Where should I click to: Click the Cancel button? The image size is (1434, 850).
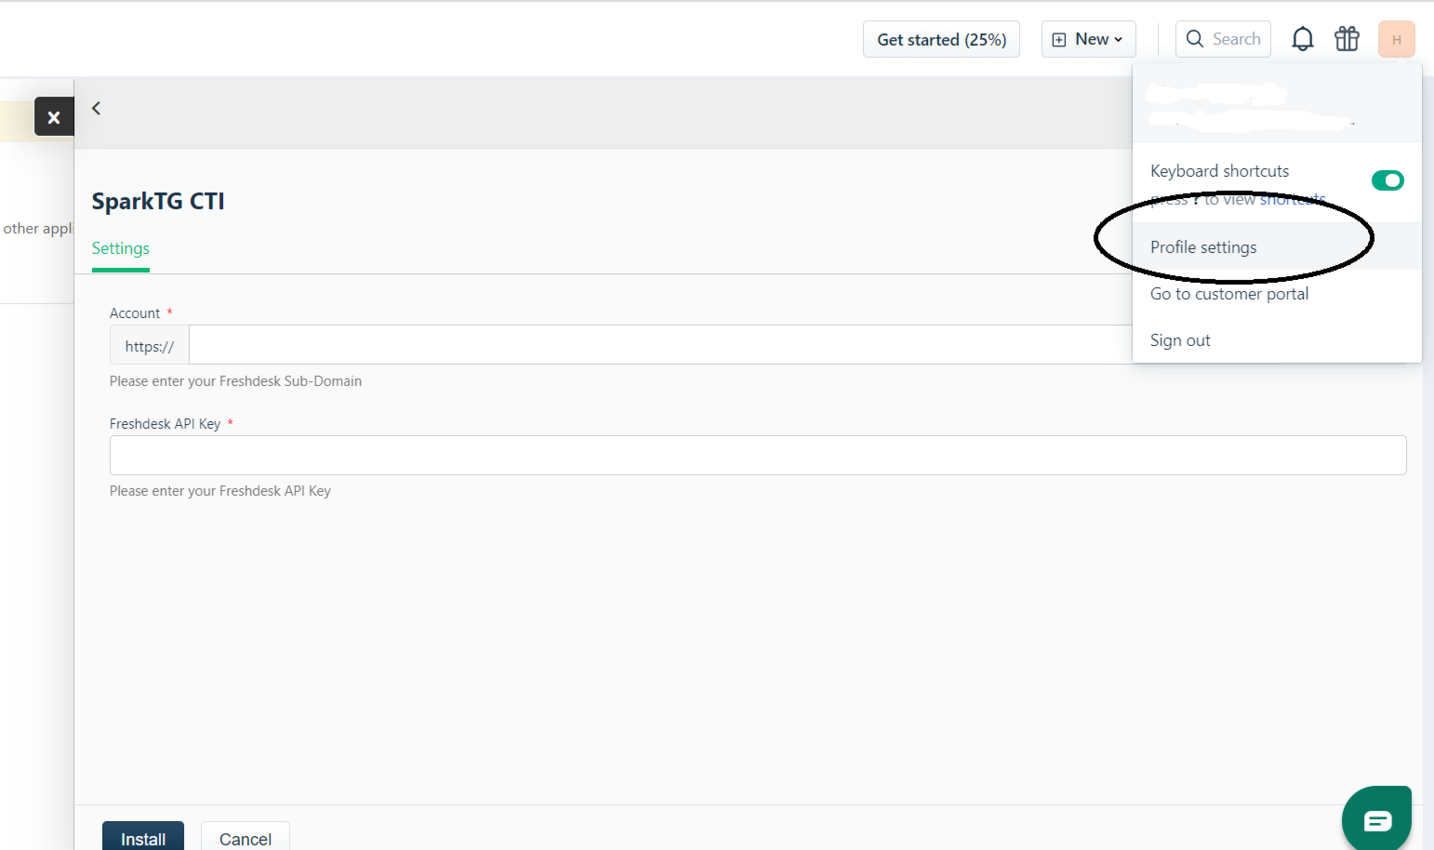tap(245, 839)
